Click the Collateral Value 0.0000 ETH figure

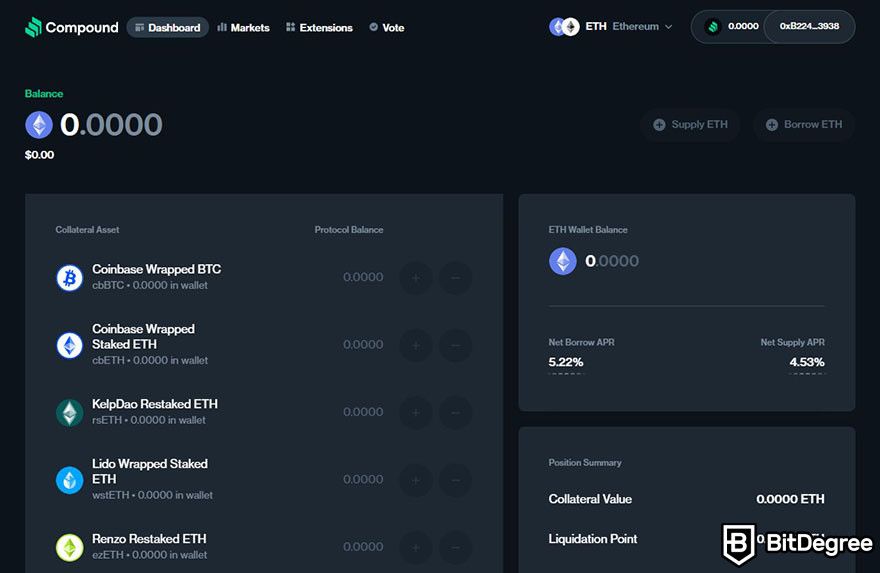[790, 499]
